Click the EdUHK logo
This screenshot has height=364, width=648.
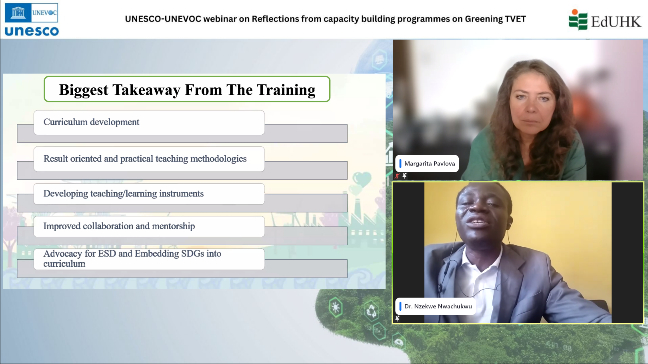tap(604, 20)
